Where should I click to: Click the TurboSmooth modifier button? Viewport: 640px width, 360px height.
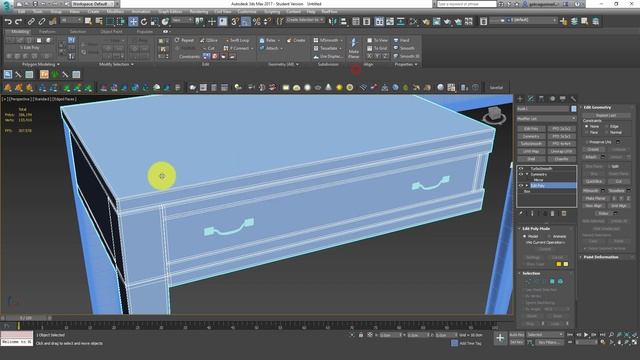(x=531, y=144)
